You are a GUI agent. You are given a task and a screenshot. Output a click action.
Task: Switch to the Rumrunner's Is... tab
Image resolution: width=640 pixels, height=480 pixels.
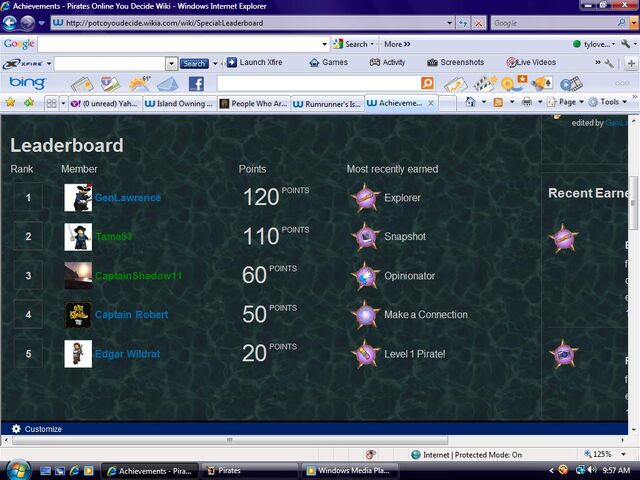[327, 104]
